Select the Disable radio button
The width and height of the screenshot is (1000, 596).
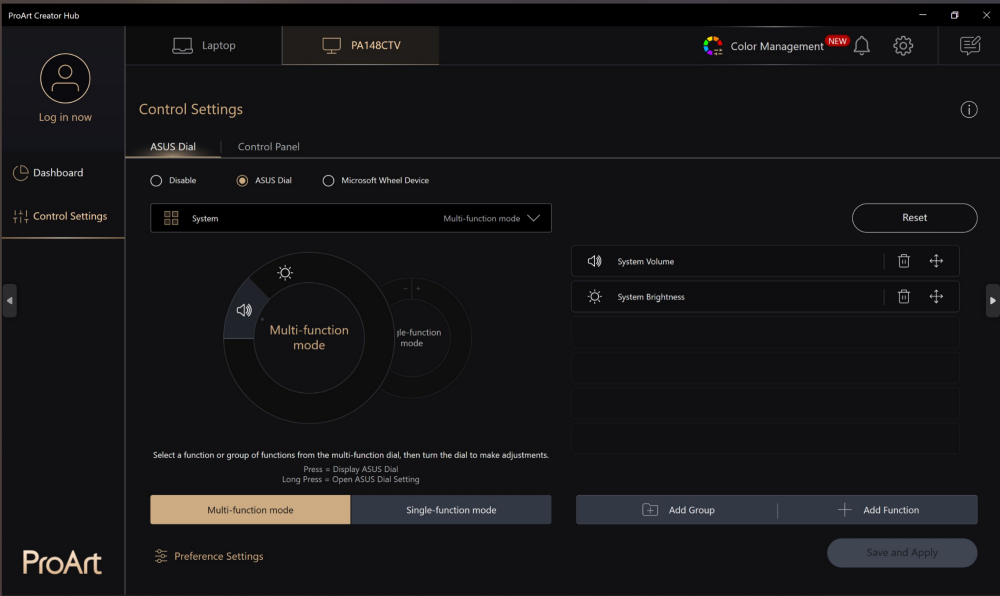[x=156, y=180]
